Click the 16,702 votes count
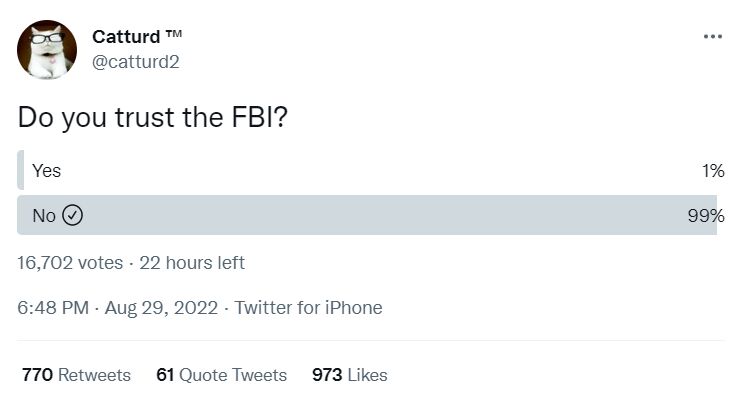The image size is (739, 396). (70, 263)
